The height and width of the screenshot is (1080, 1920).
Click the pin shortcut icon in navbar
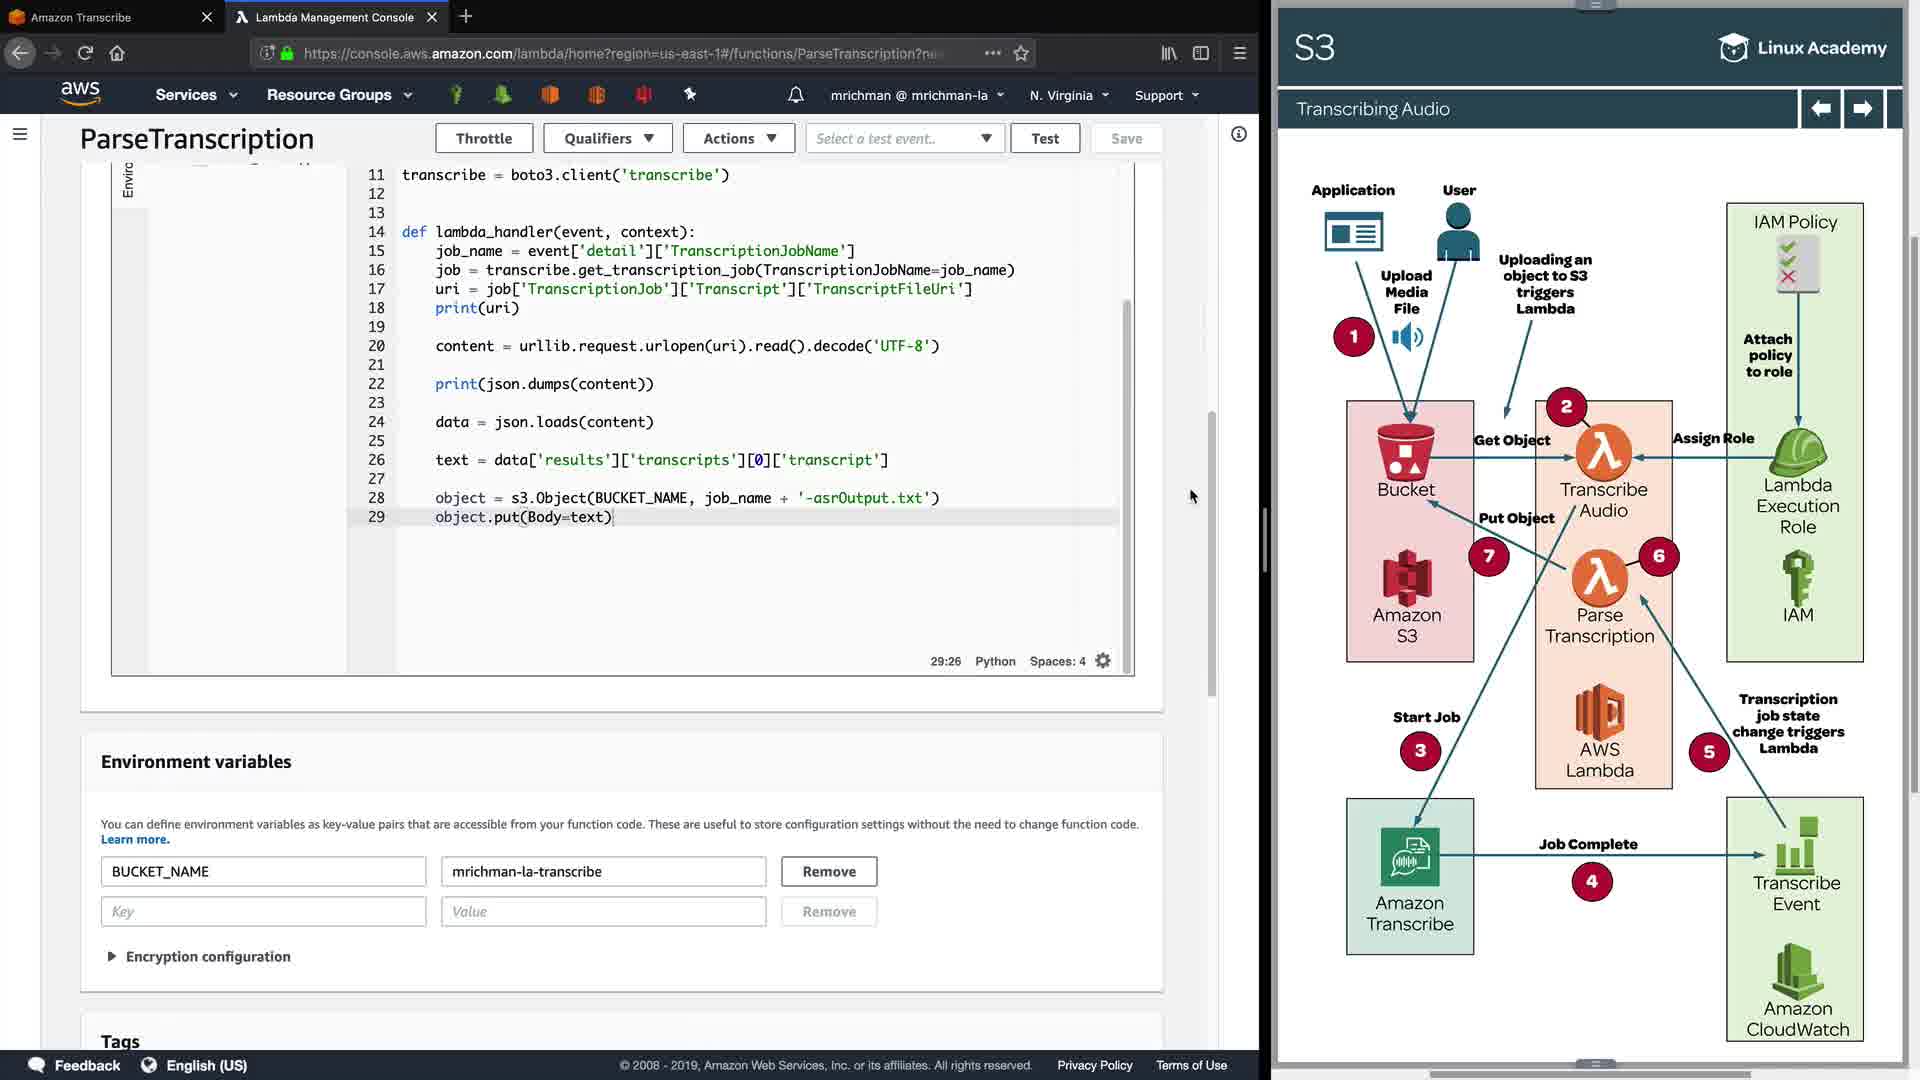[690, 94]
